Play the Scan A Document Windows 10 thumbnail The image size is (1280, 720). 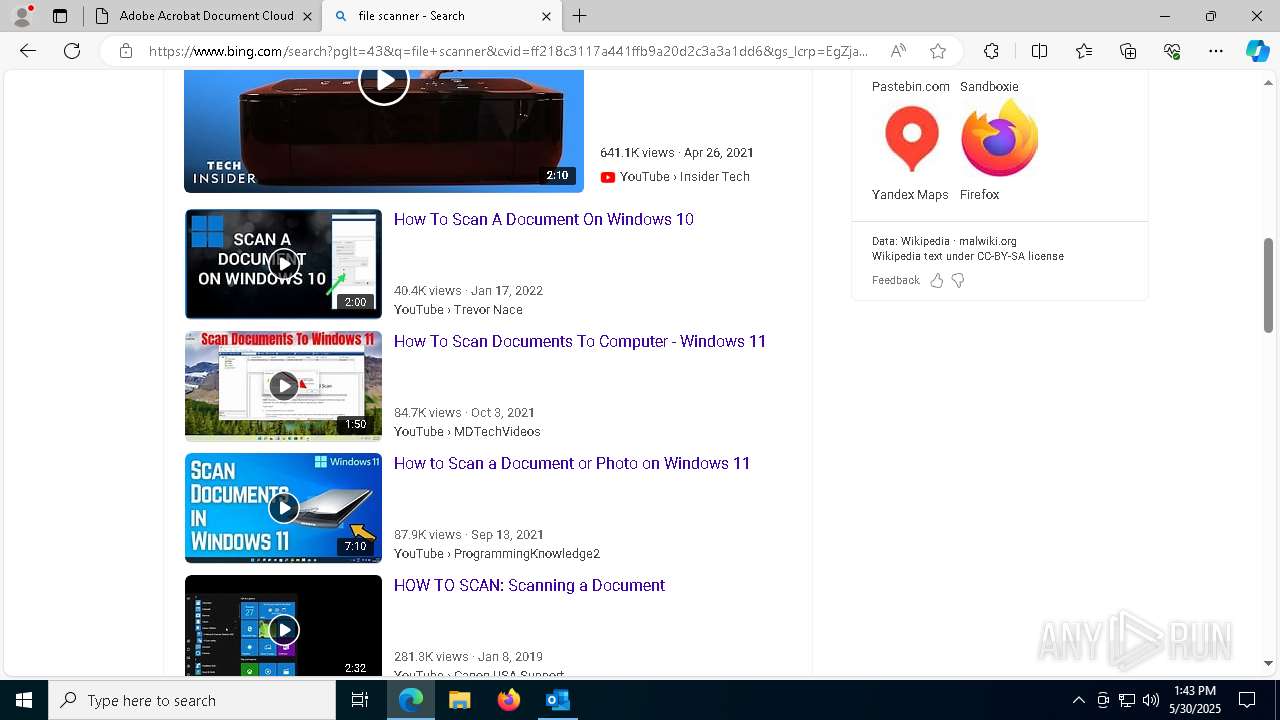pos(283,264)
